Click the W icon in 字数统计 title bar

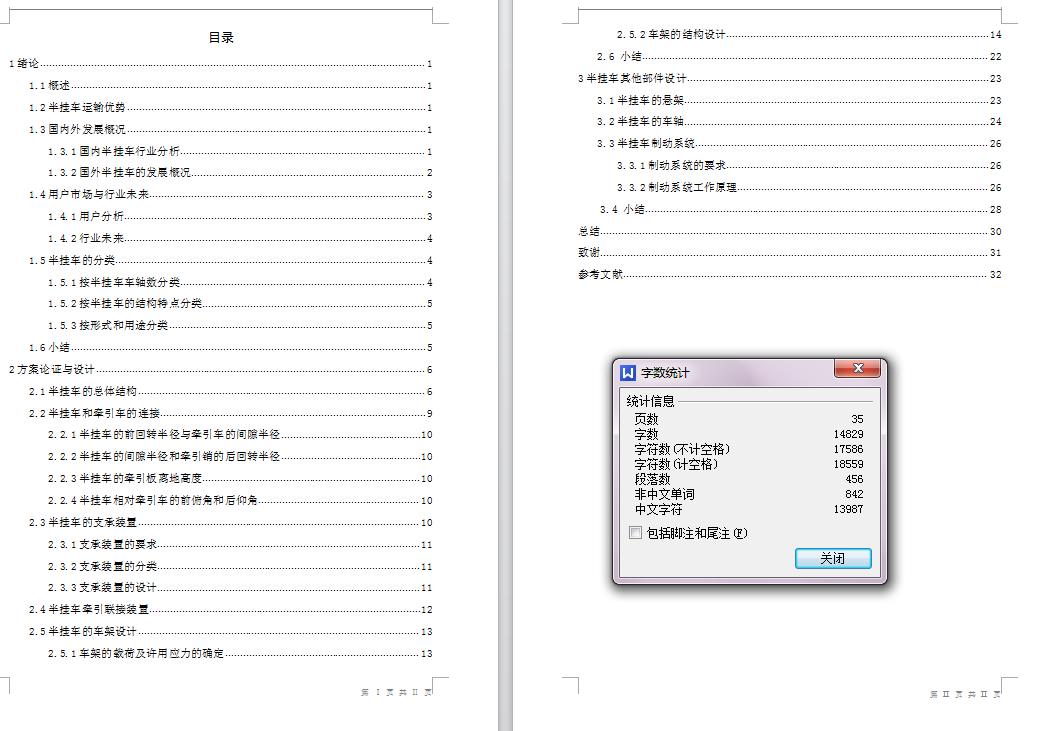[x=628, y=373]
